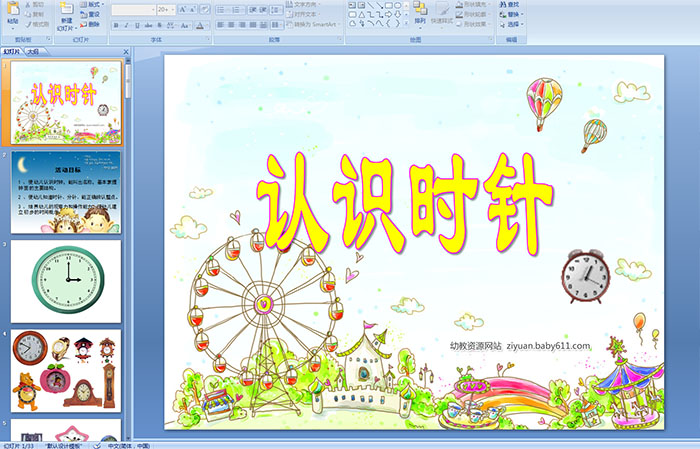
Task: Click the Paste clipboard icon
Action: point(13,8)
